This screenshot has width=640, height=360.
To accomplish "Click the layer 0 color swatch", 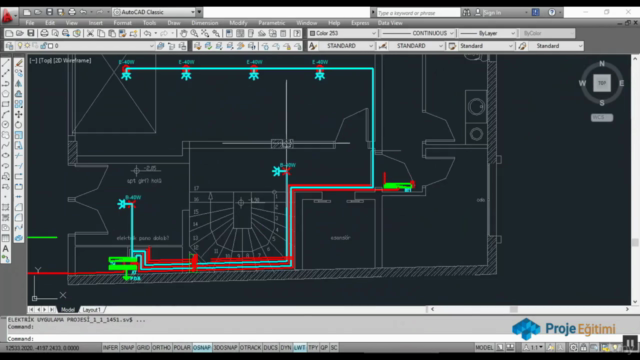I will point(51,46).
